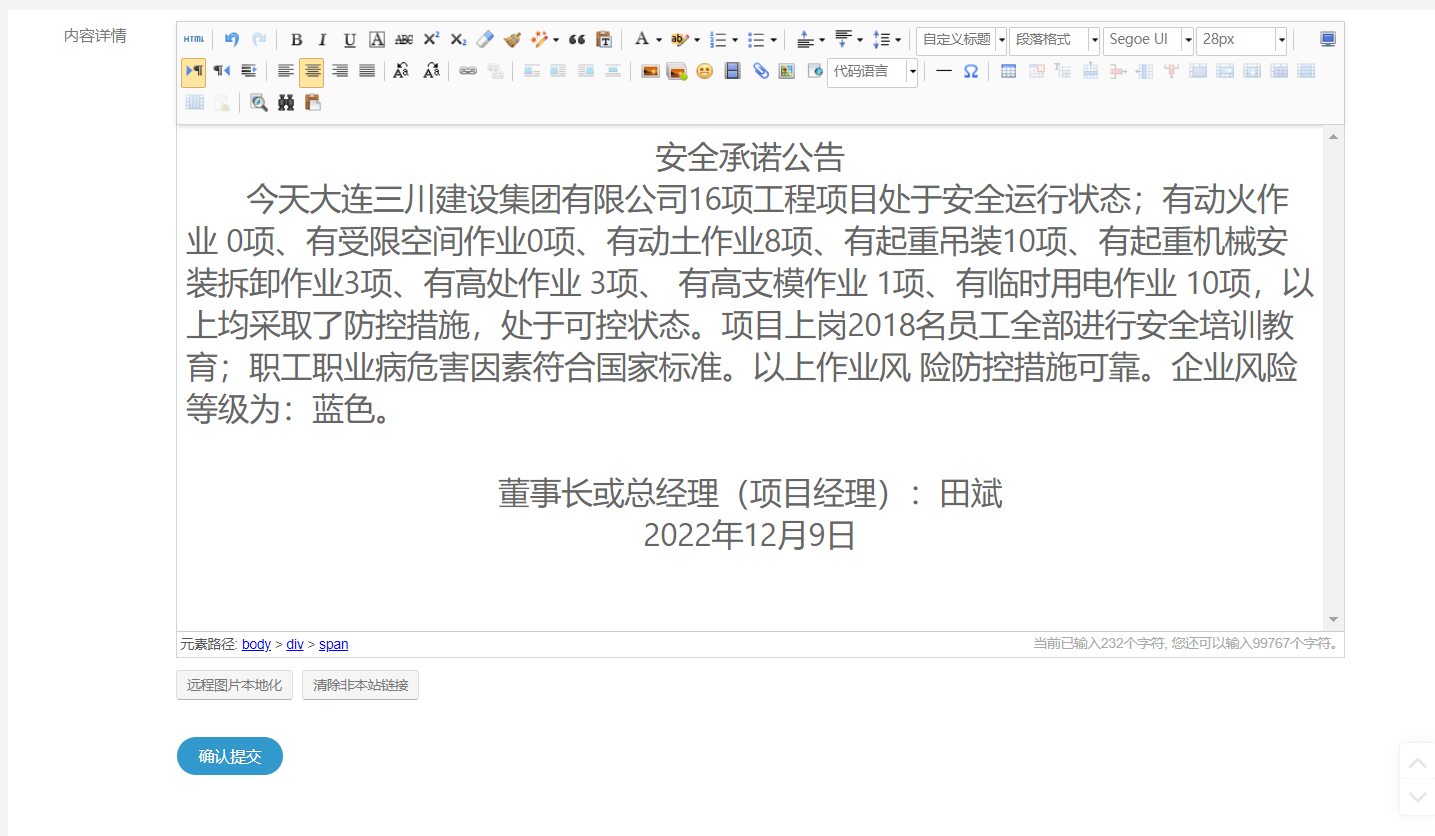Insert a hyperlink
This screenshot has width=1435, height=836.
coord(468,71)
